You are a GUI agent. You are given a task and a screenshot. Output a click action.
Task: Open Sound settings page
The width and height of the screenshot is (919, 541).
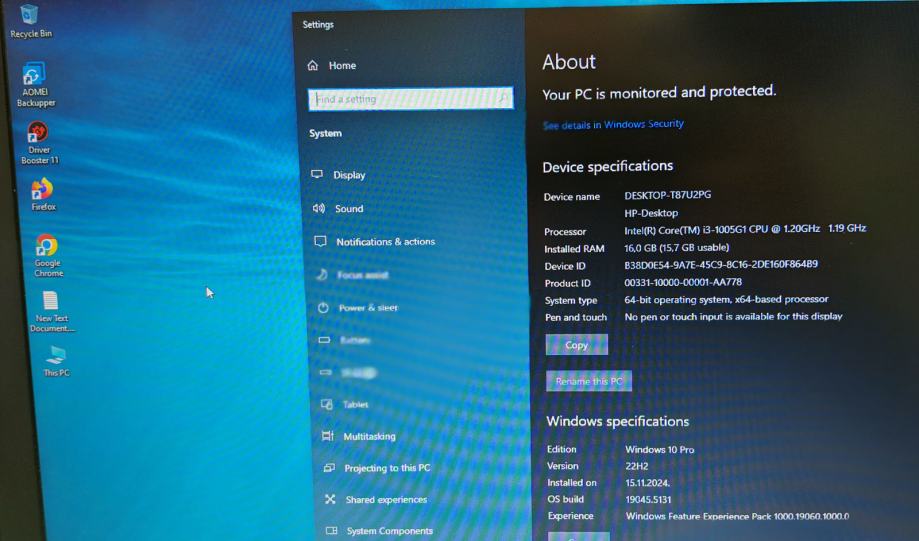tap(349, 209)
